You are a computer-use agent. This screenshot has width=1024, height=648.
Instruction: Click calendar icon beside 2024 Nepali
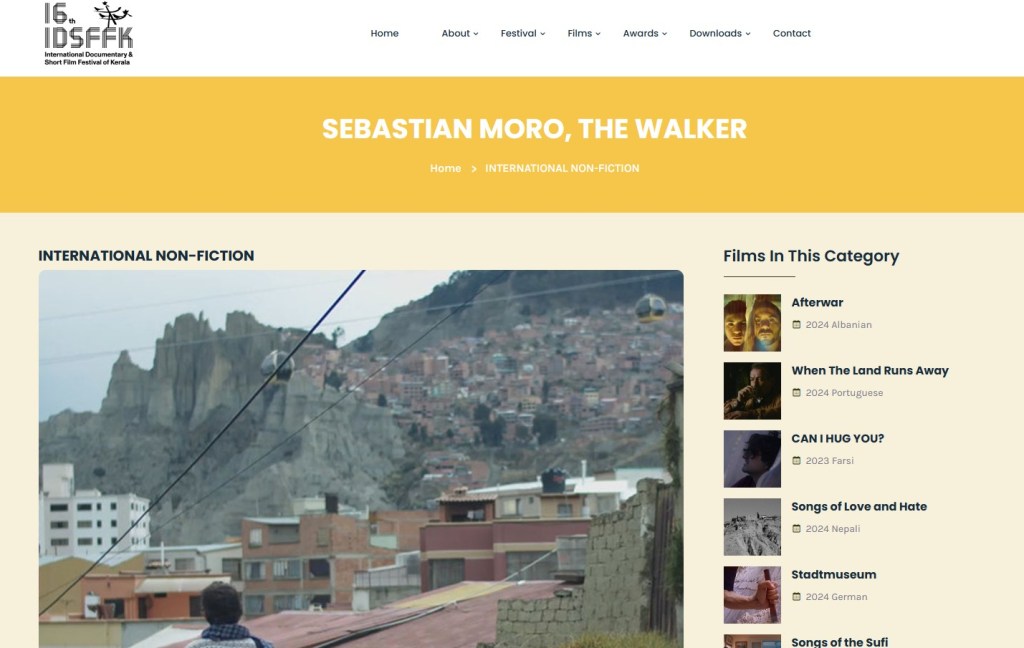point(796,528)
